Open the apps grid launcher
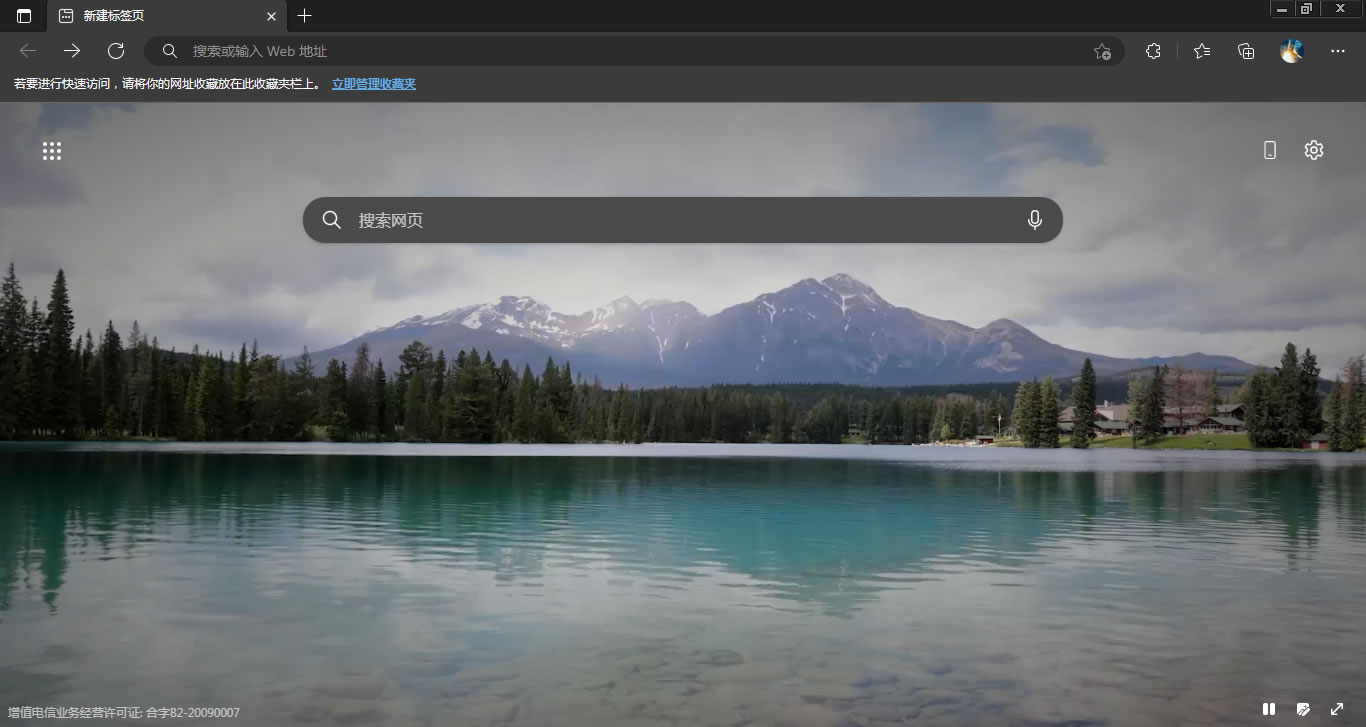 52,151
